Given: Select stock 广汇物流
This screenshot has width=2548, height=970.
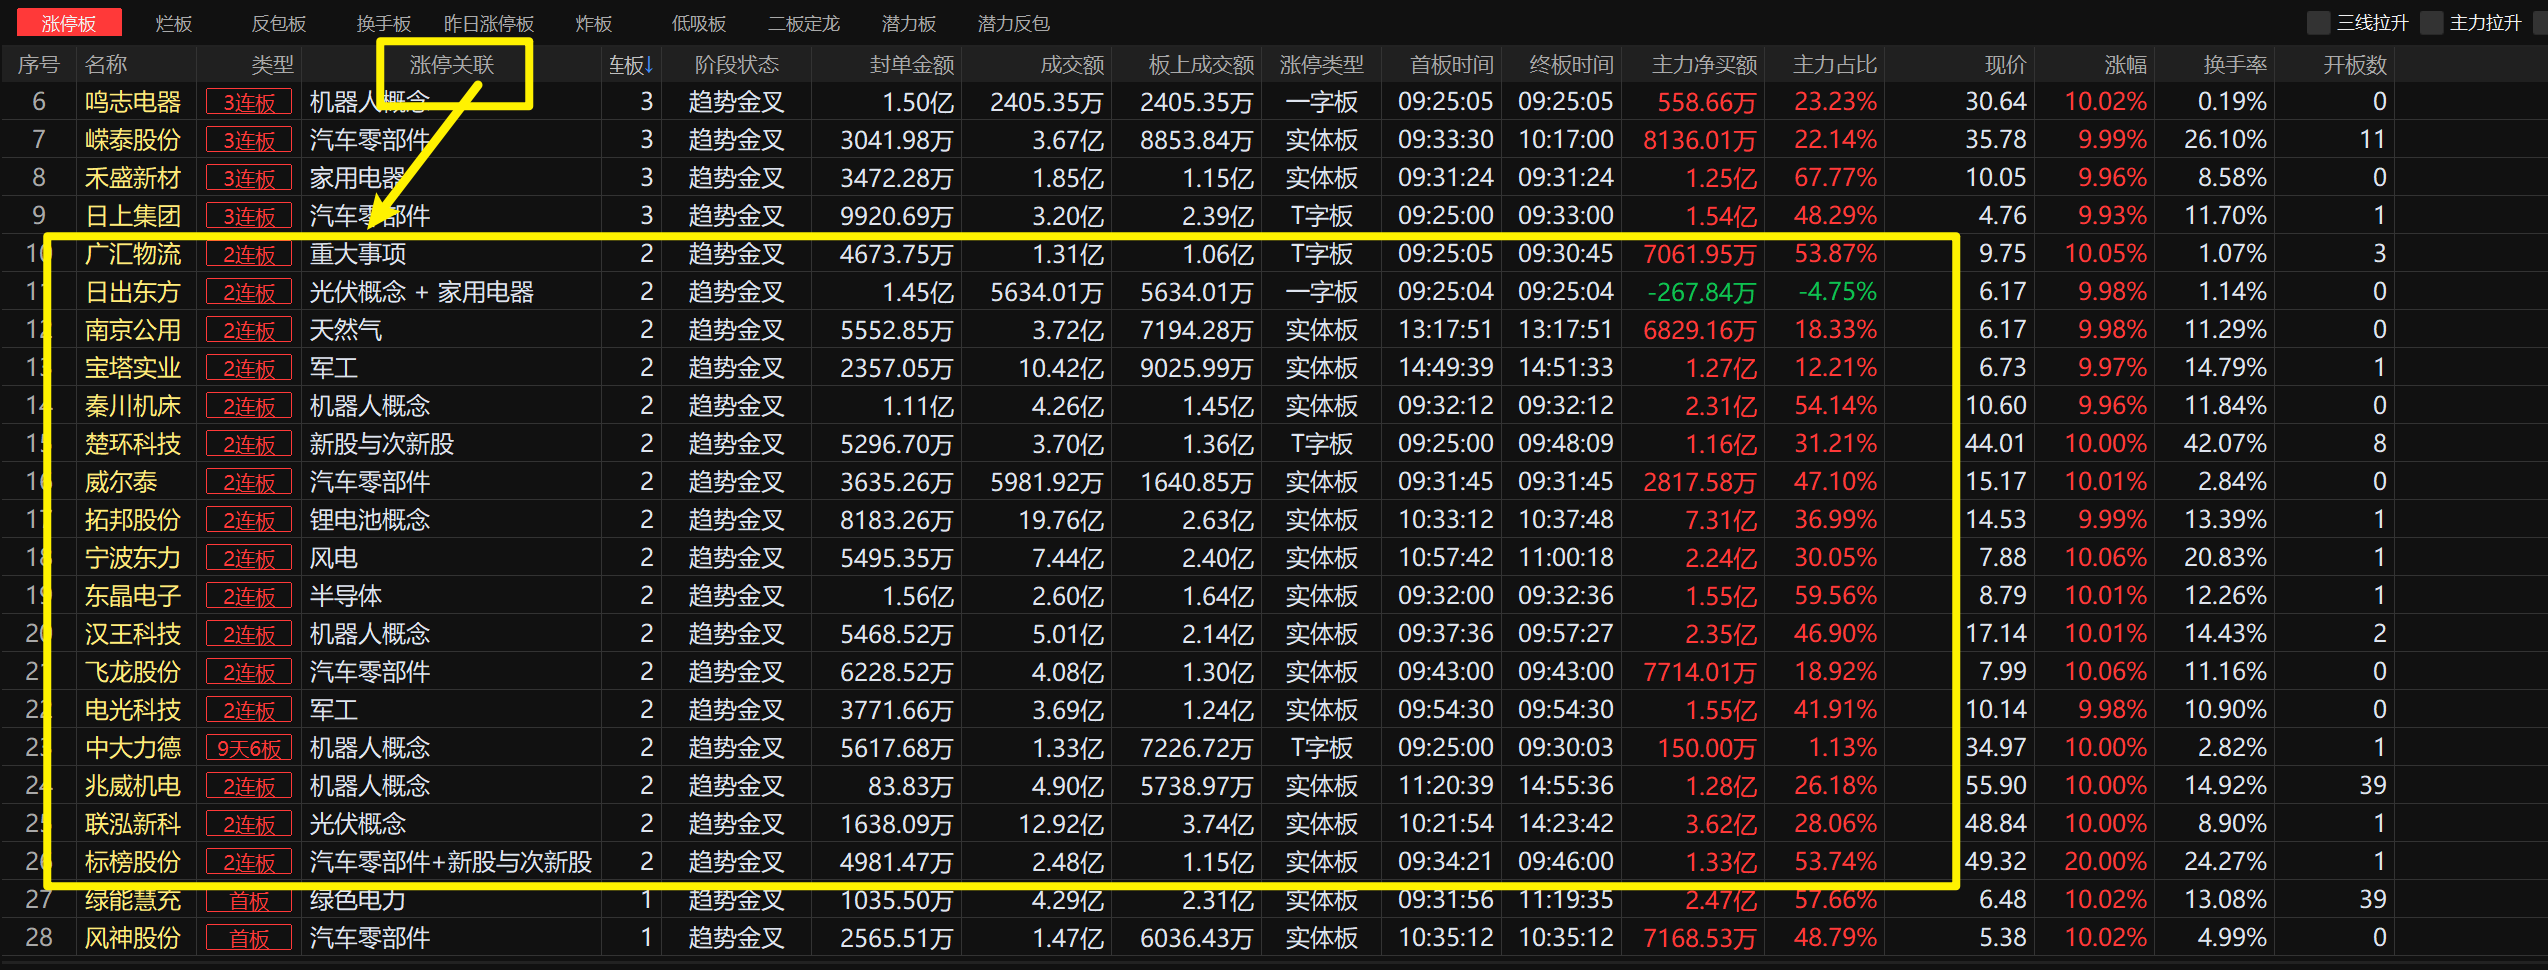Looking at the screenshot, I should click(x=133, y=254).
